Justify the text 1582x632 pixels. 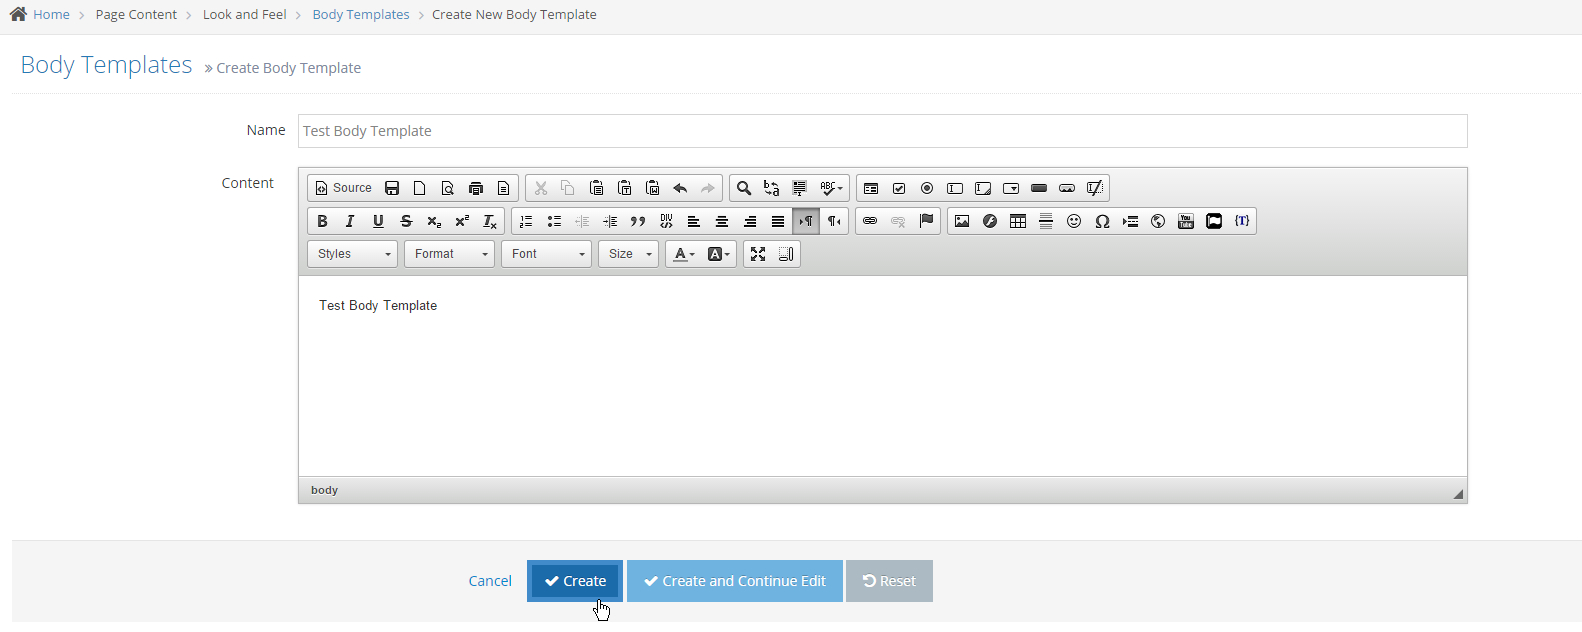pyautogui.click(x=778, y=221)
